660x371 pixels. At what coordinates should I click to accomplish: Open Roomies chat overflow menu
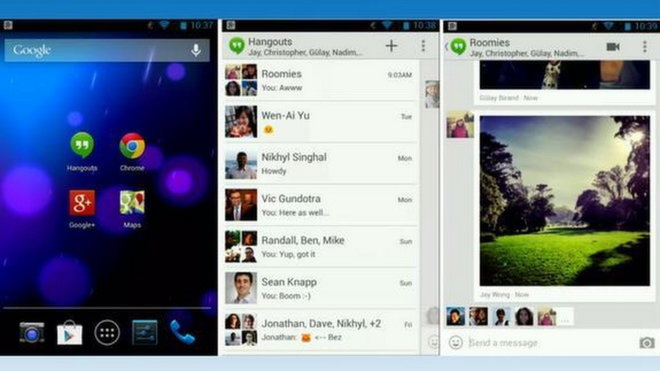click(x=644, y=47)
